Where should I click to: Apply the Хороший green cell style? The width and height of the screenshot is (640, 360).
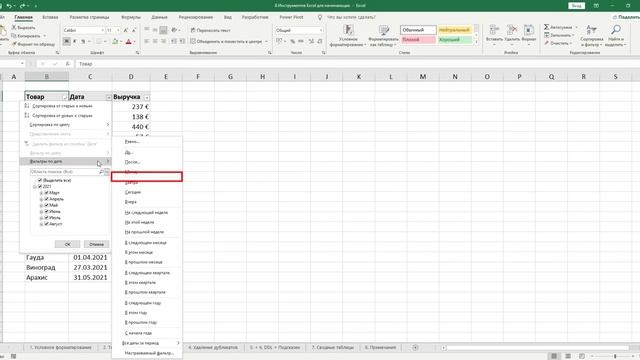455,40
